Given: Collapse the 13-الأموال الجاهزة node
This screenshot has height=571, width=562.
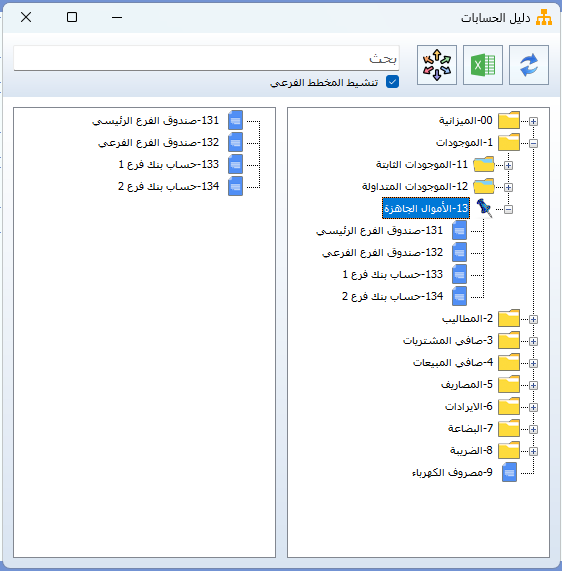Looking at the screenshot, I should [508, 209].
